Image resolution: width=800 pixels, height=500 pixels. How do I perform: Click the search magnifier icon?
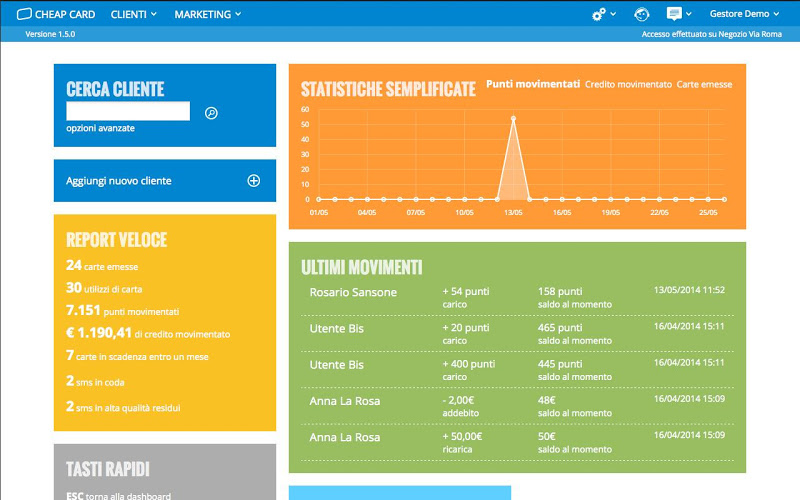point(211,113)
